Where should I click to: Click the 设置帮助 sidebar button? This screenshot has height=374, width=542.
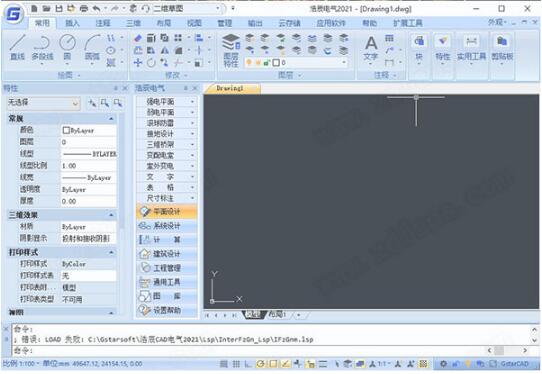coord(167,310)
